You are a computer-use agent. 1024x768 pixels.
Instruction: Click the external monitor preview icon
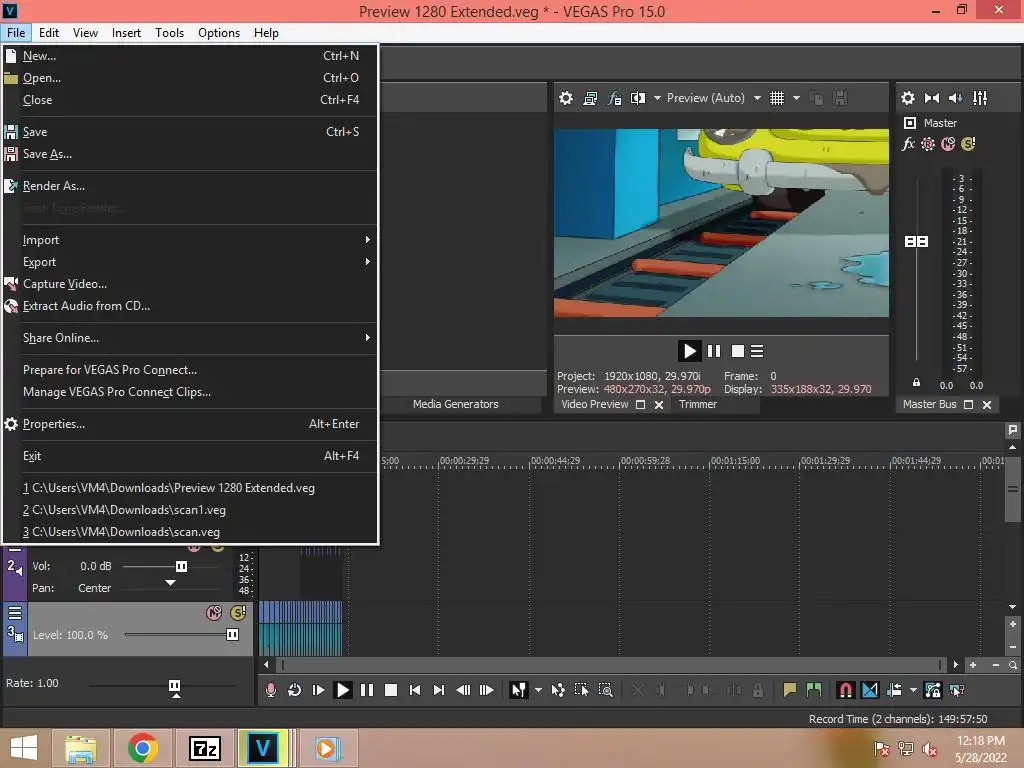click(x=590, y=98)
